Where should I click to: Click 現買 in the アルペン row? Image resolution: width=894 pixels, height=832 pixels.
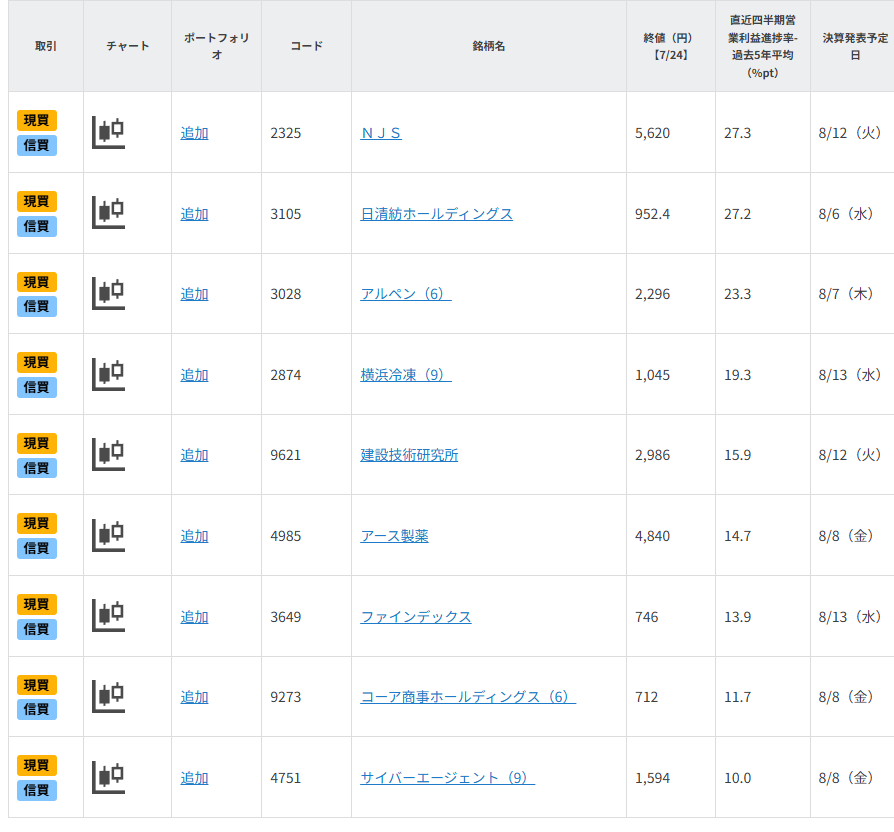click(x=37, y=282)
